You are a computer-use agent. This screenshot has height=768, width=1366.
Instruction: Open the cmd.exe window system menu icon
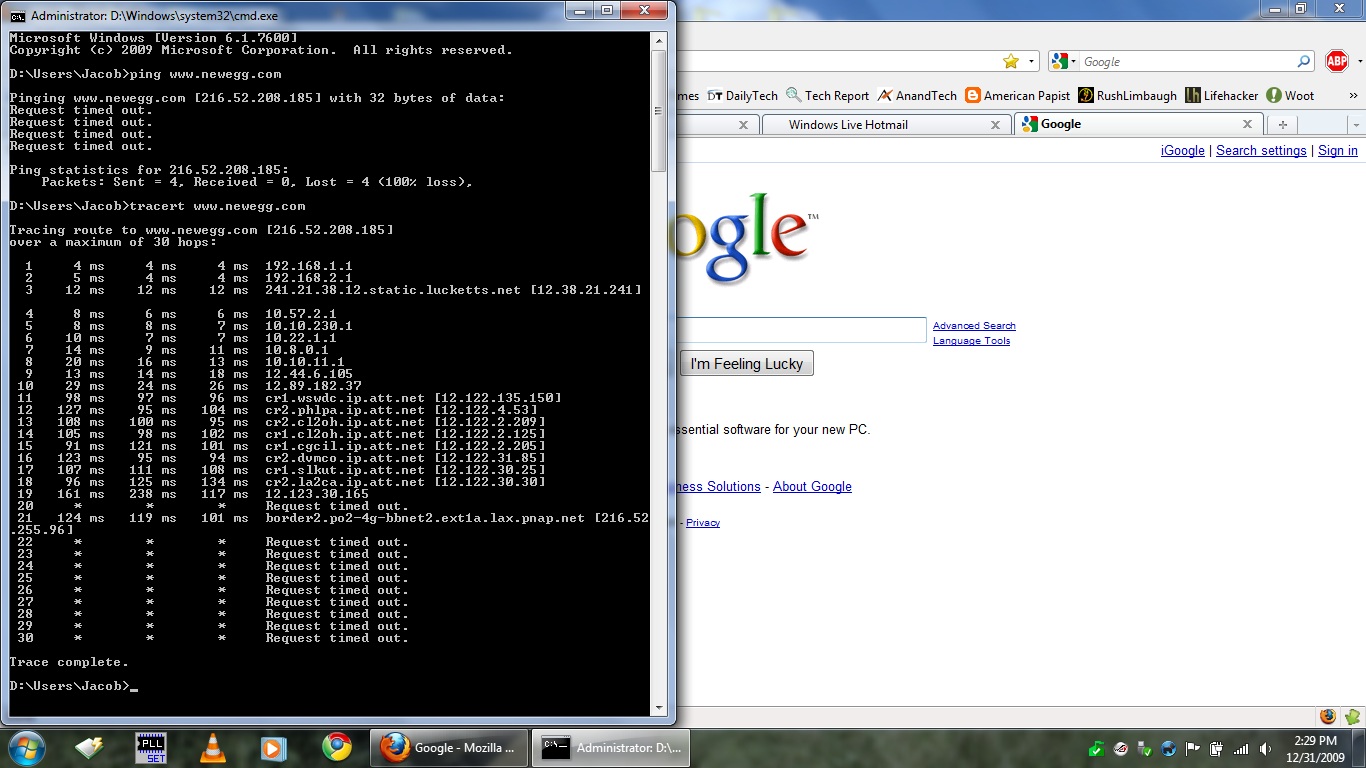click(17, 16)
